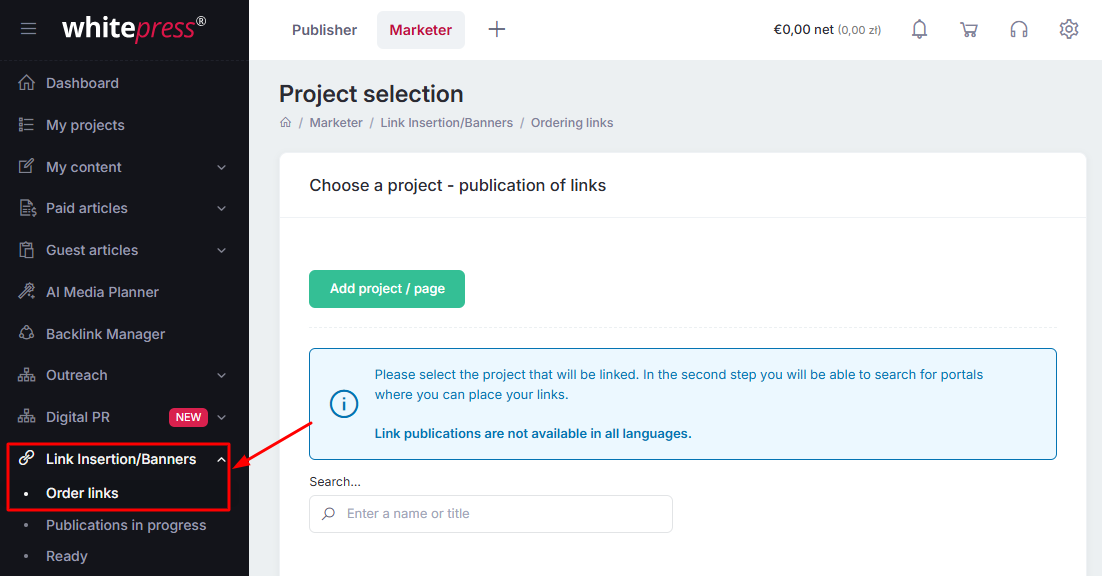The image size is (1102, 576).
Task: Open Publications in progress menu item
Action: tap(126, 525)
